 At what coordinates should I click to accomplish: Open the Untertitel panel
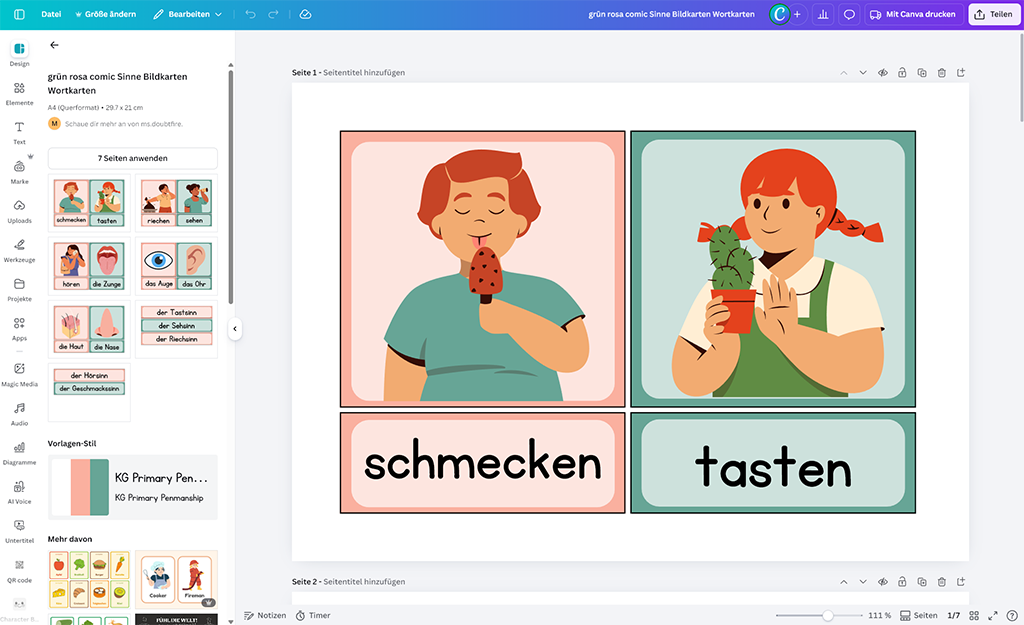point(19,532)
